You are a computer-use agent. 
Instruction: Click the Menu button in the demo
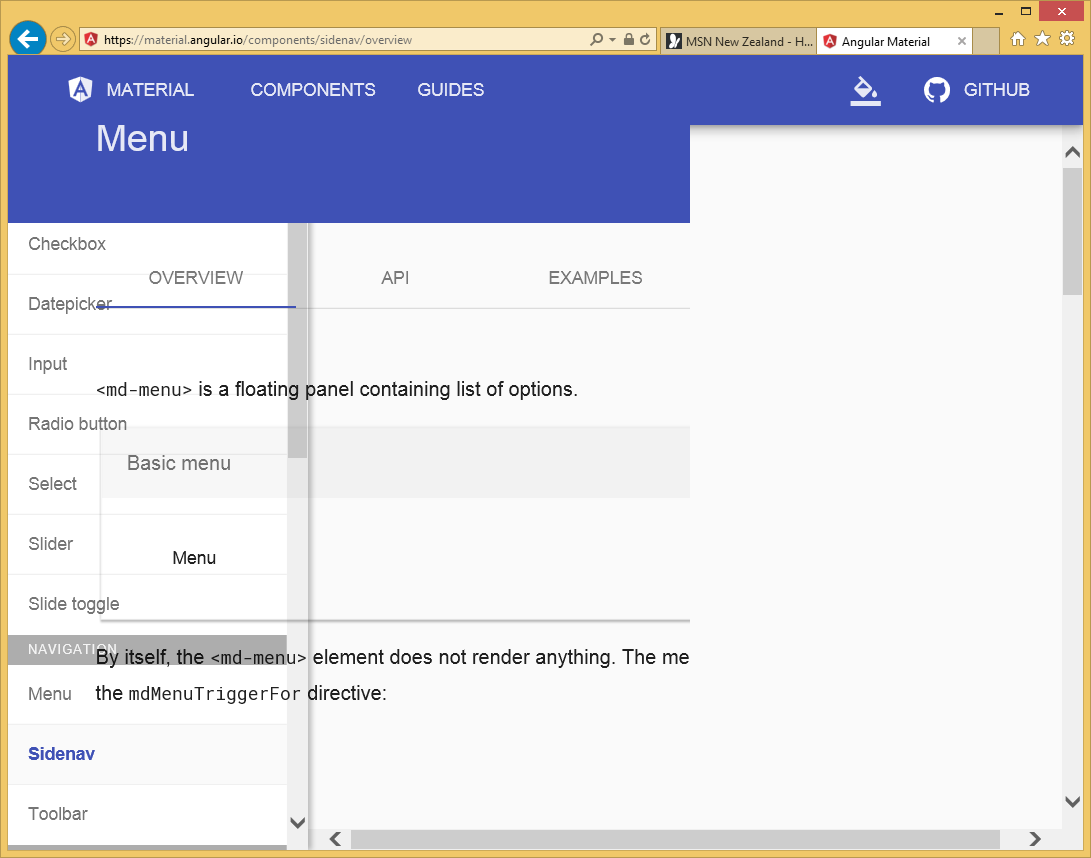tap(194, 557)
